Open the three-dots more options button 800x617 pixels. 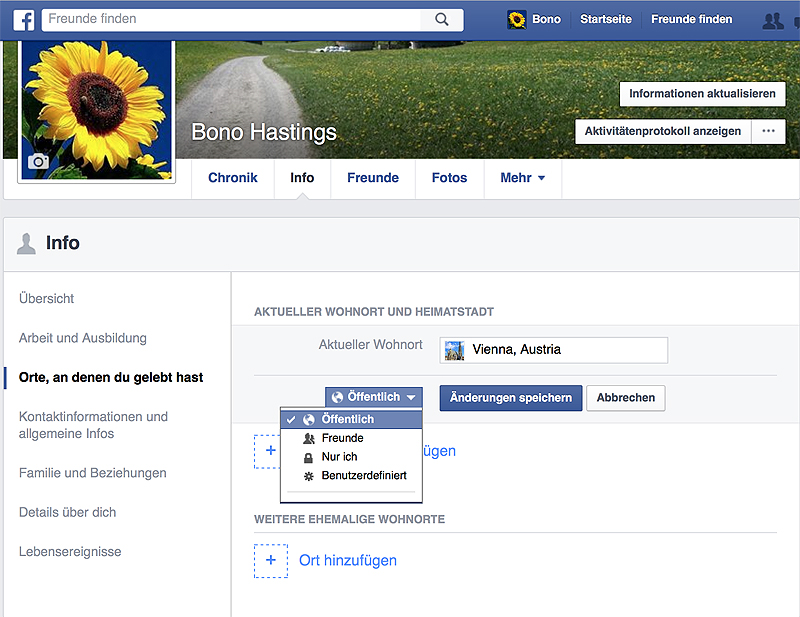click(768, 131)
